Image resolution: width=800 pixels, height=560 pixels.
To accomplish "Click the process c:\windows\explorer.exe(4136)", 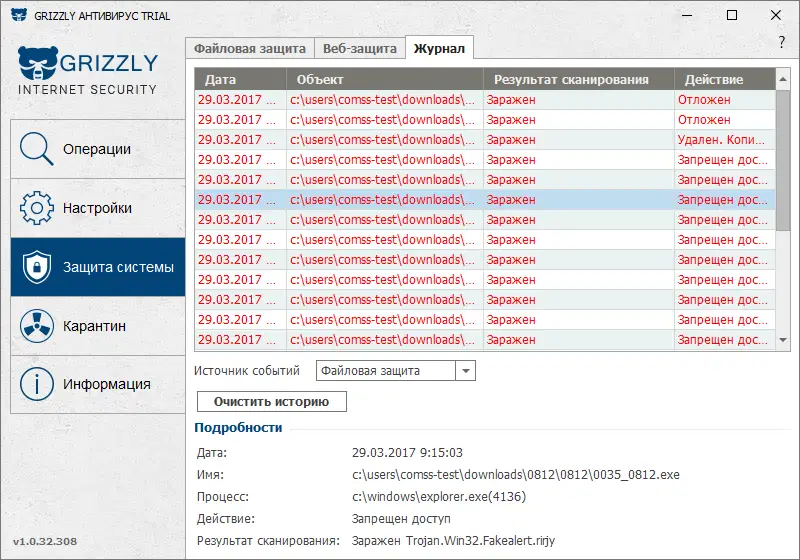I will [439, 497].
